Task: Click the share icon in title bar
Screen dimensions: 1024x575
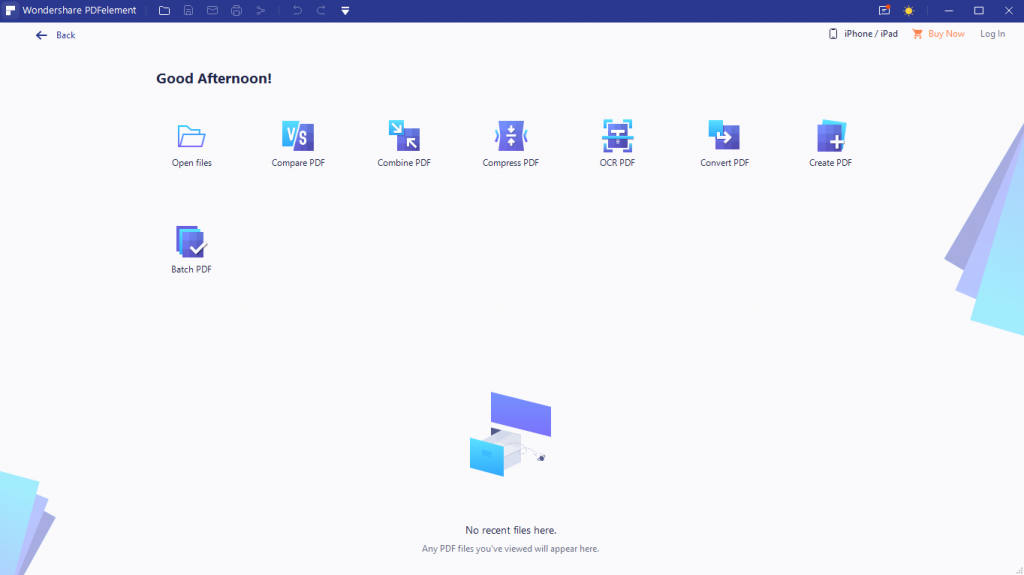Action: (261, 10)
